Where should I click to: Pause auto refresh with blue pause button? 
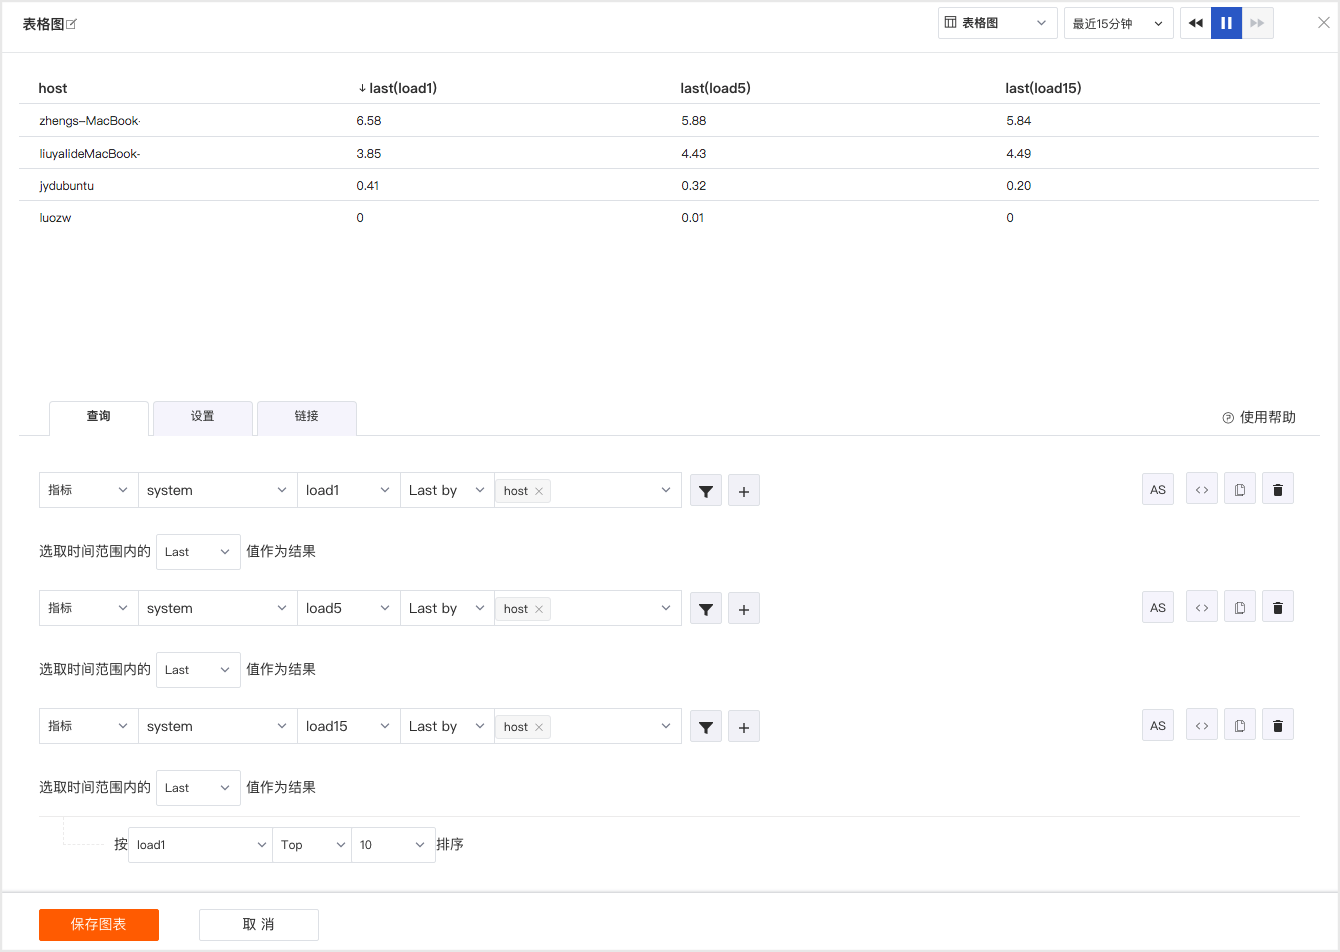point(1226,23)
